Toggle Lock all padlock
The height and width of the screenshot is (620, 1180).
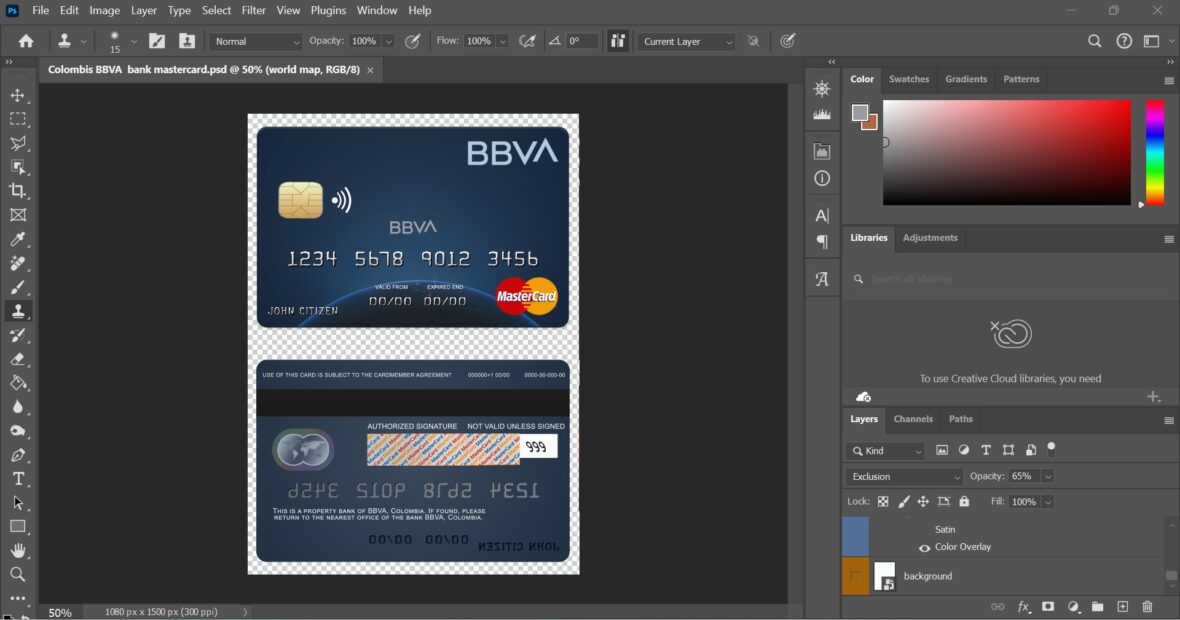[964, 502]
